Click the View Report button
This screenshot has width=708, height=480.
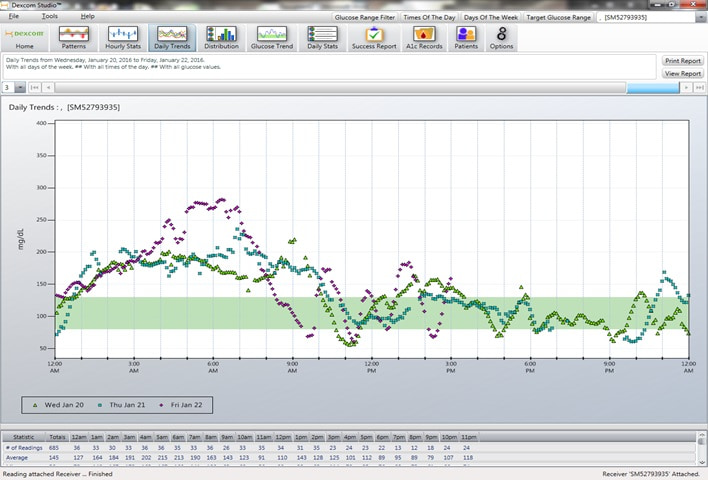683,74
